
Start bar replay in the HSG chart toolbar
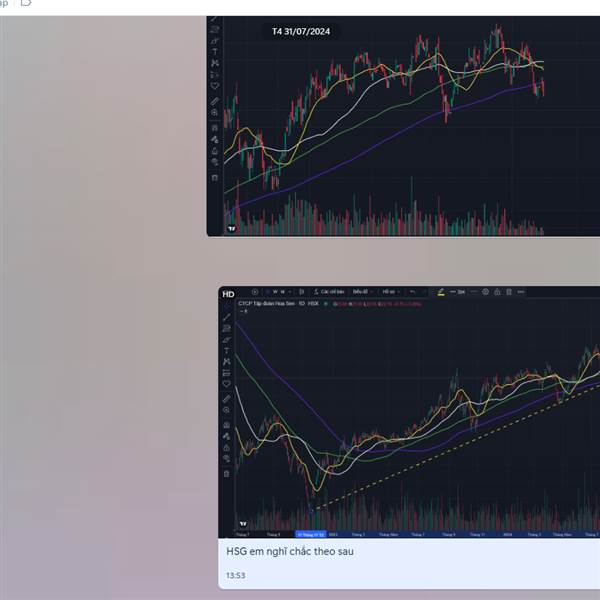click(x=255, y=292)
